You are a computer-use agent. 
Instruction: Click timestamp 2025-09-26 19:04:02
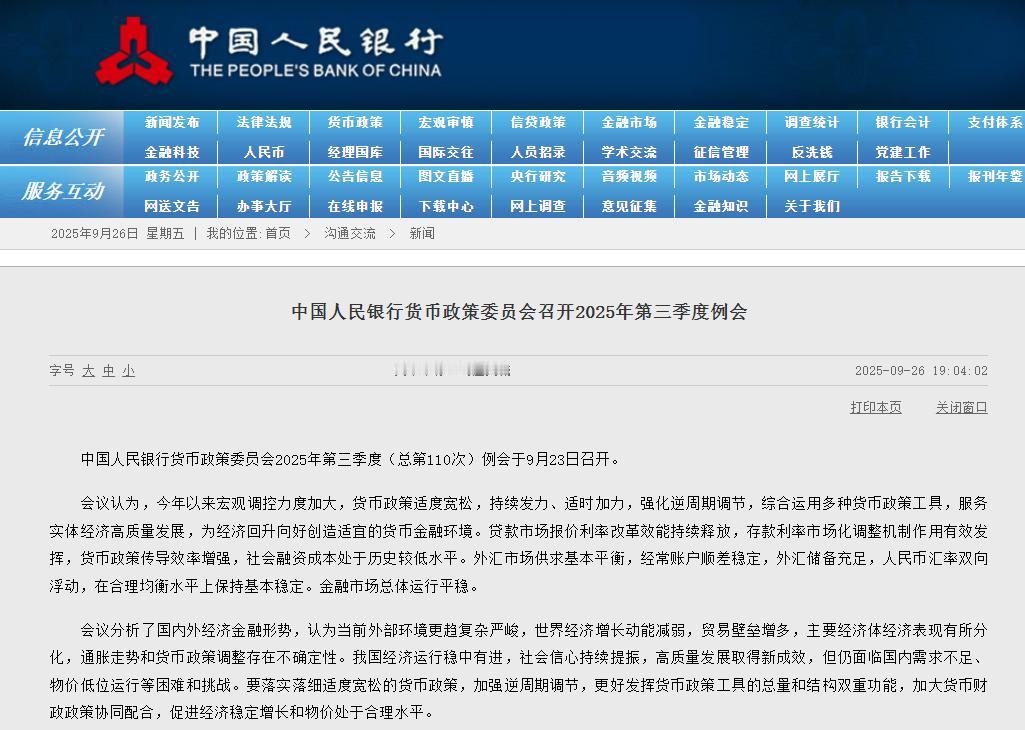click(x=921, y=371)
